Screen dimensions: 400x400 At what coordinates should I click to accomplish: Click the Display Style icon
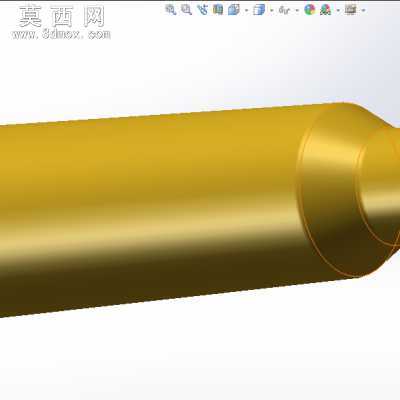click(x=259, y=10)
